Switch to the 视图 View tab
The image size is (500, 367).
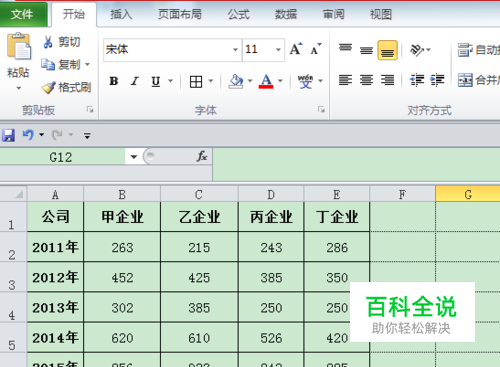(x=381, y=14)
